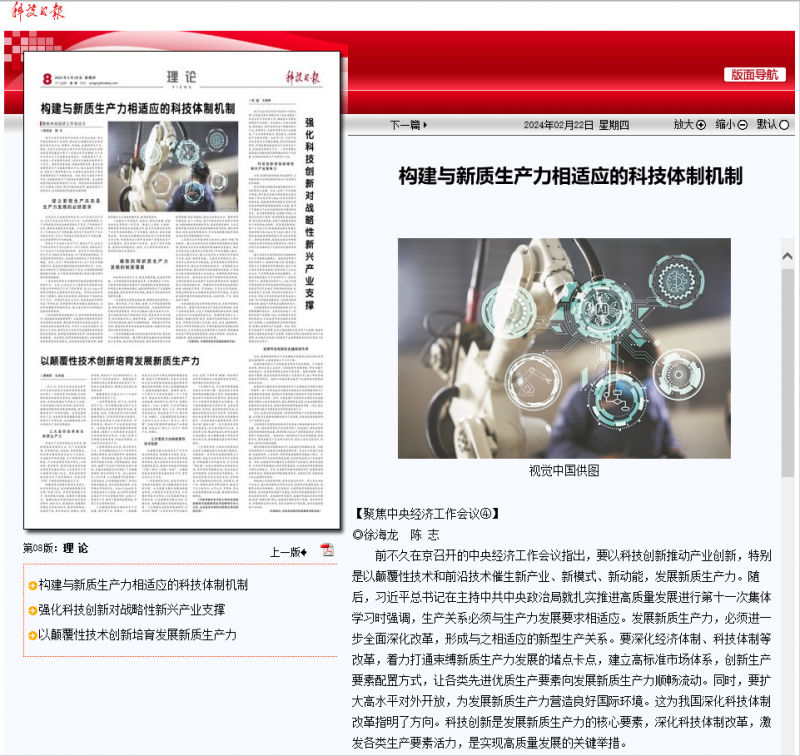This screenshot has height=756, width=800.
Task: Go to next article via 下一篇
Action: tap(408, 125)
